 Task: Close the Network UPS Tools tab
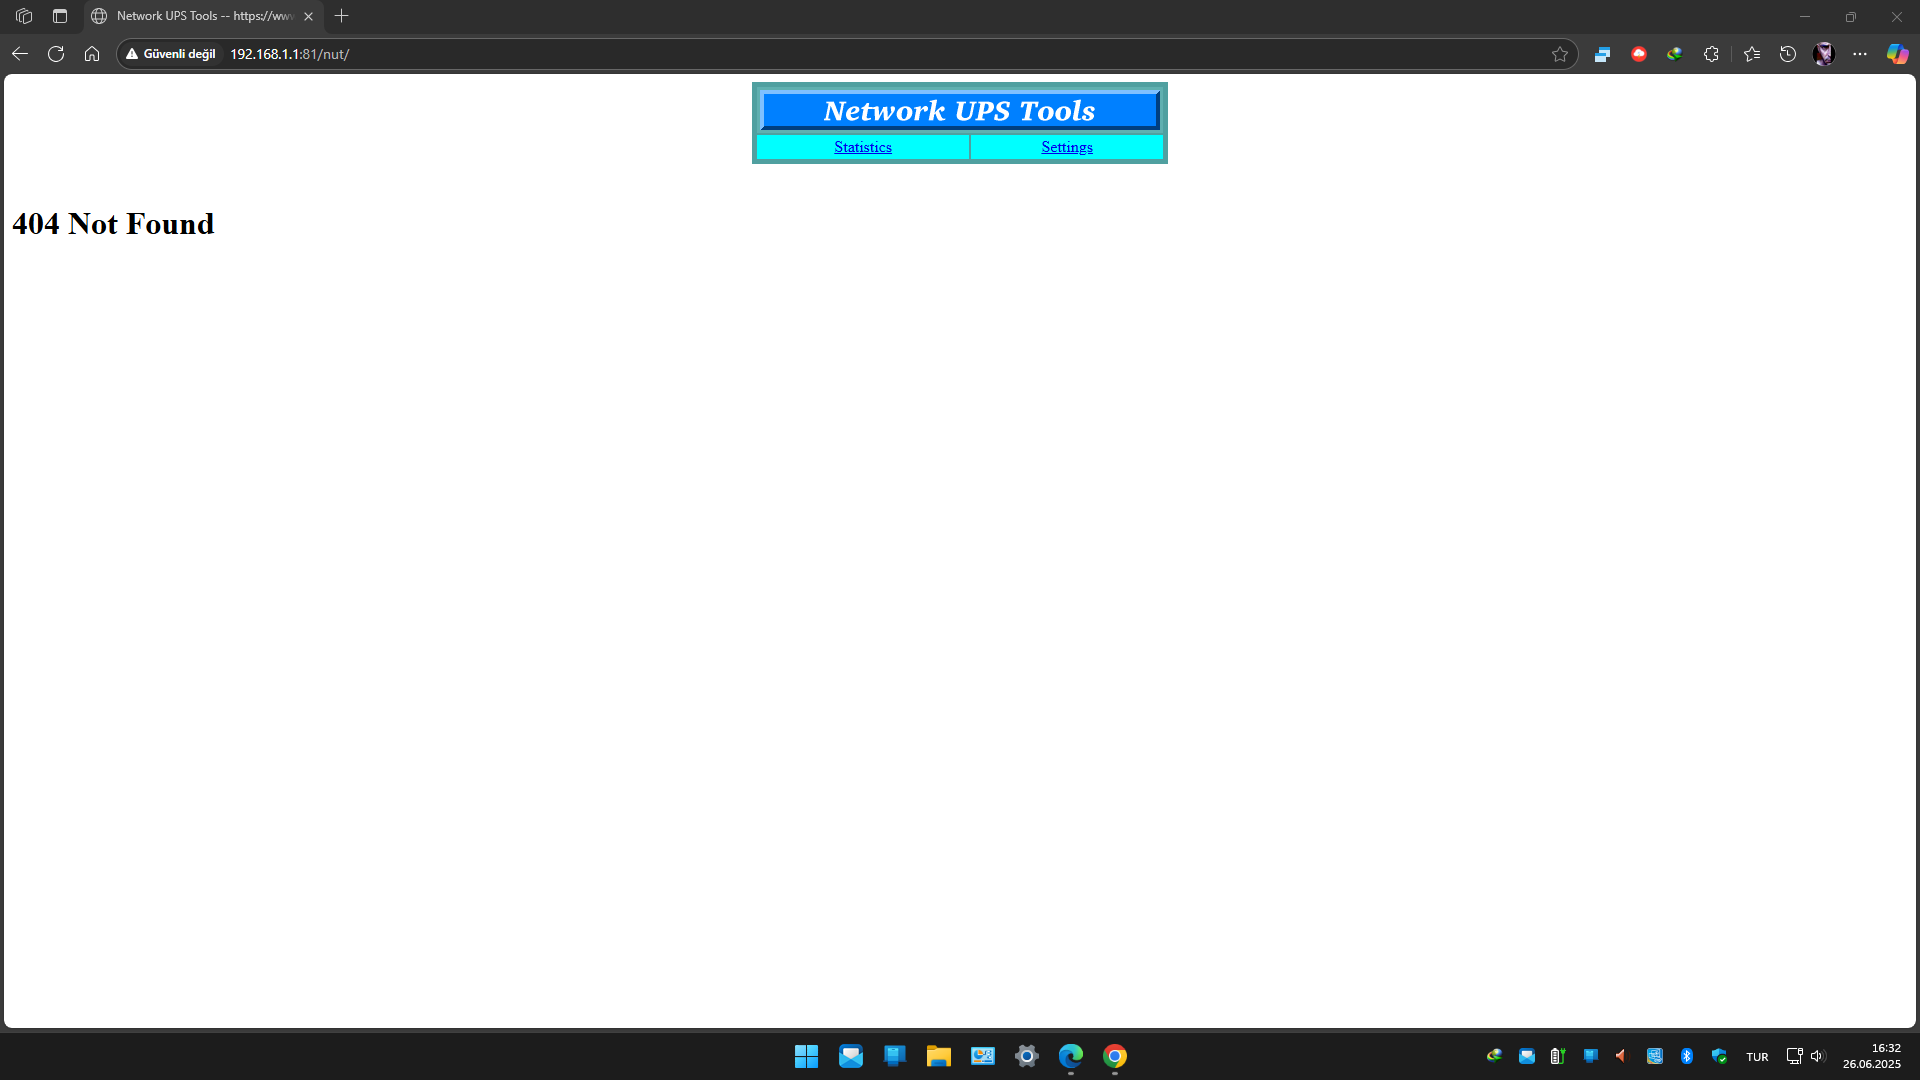(x=309, y=16)
